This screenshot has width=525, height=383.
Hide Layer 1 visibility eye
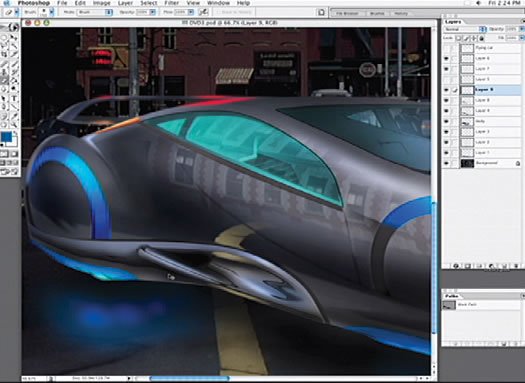click(x=446, y=153)
